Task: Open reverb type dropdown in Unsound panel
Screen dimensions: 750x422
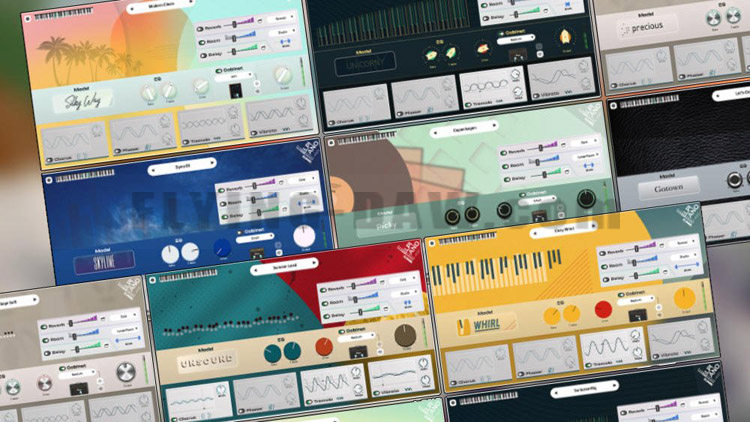Action: 404,279
